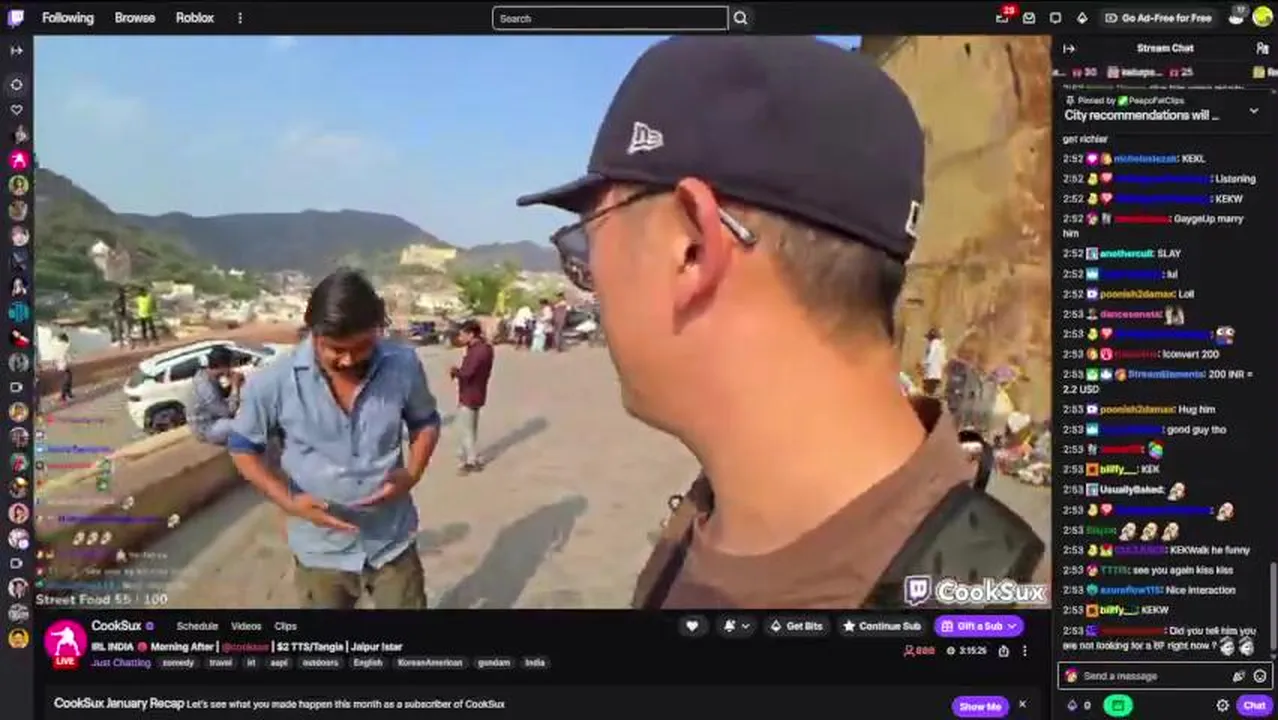Select the India tag

[535, 663]
